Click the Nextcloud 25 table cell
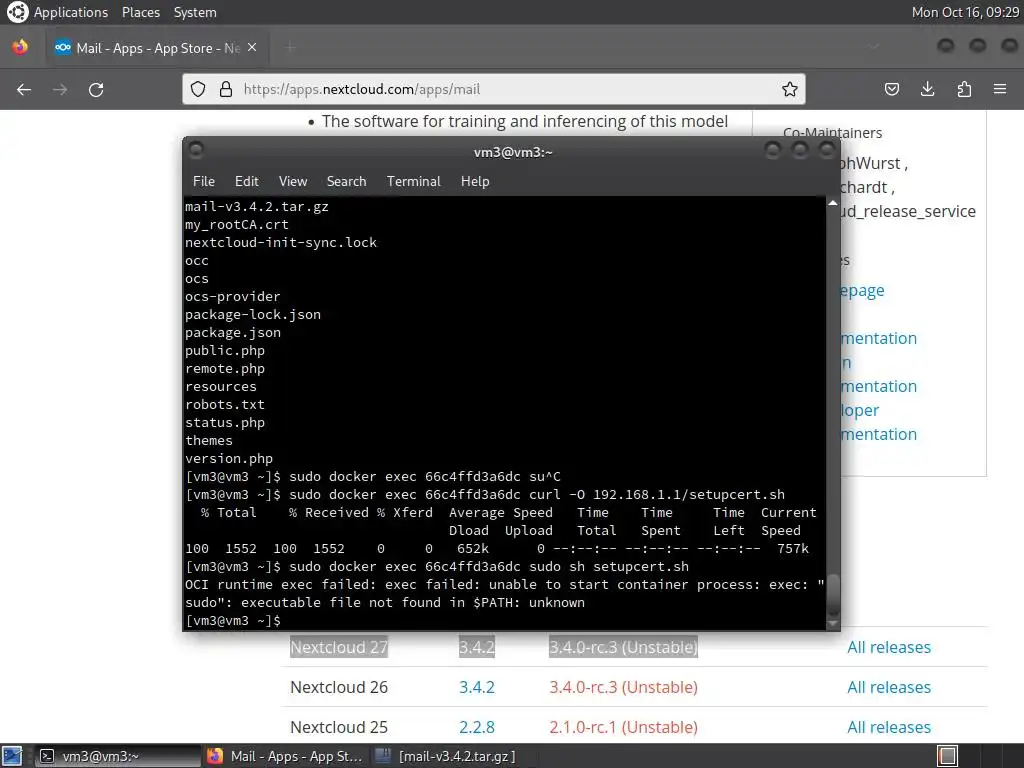The height and width of the screenshot is (768, 1024). tap(339, 727)
